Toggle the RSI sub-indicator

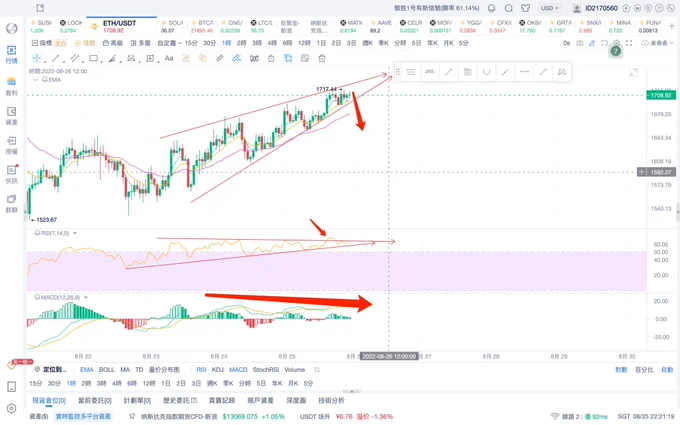201,369
